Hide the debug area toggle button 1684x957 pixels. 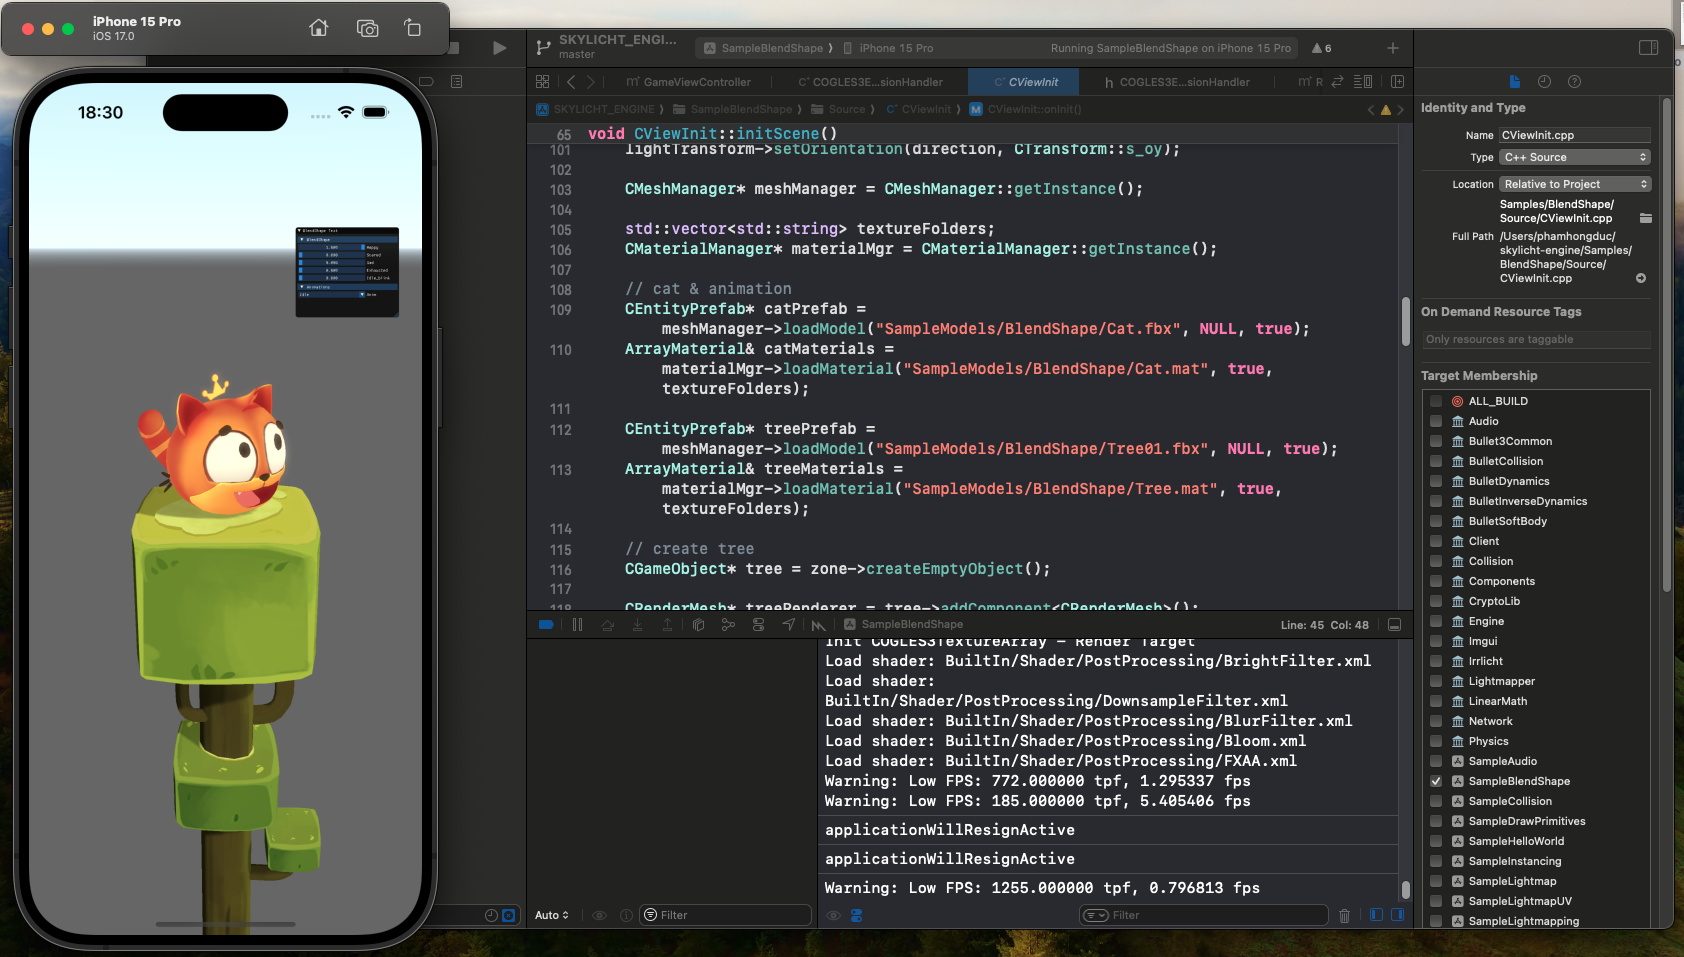pos(1394,625)
